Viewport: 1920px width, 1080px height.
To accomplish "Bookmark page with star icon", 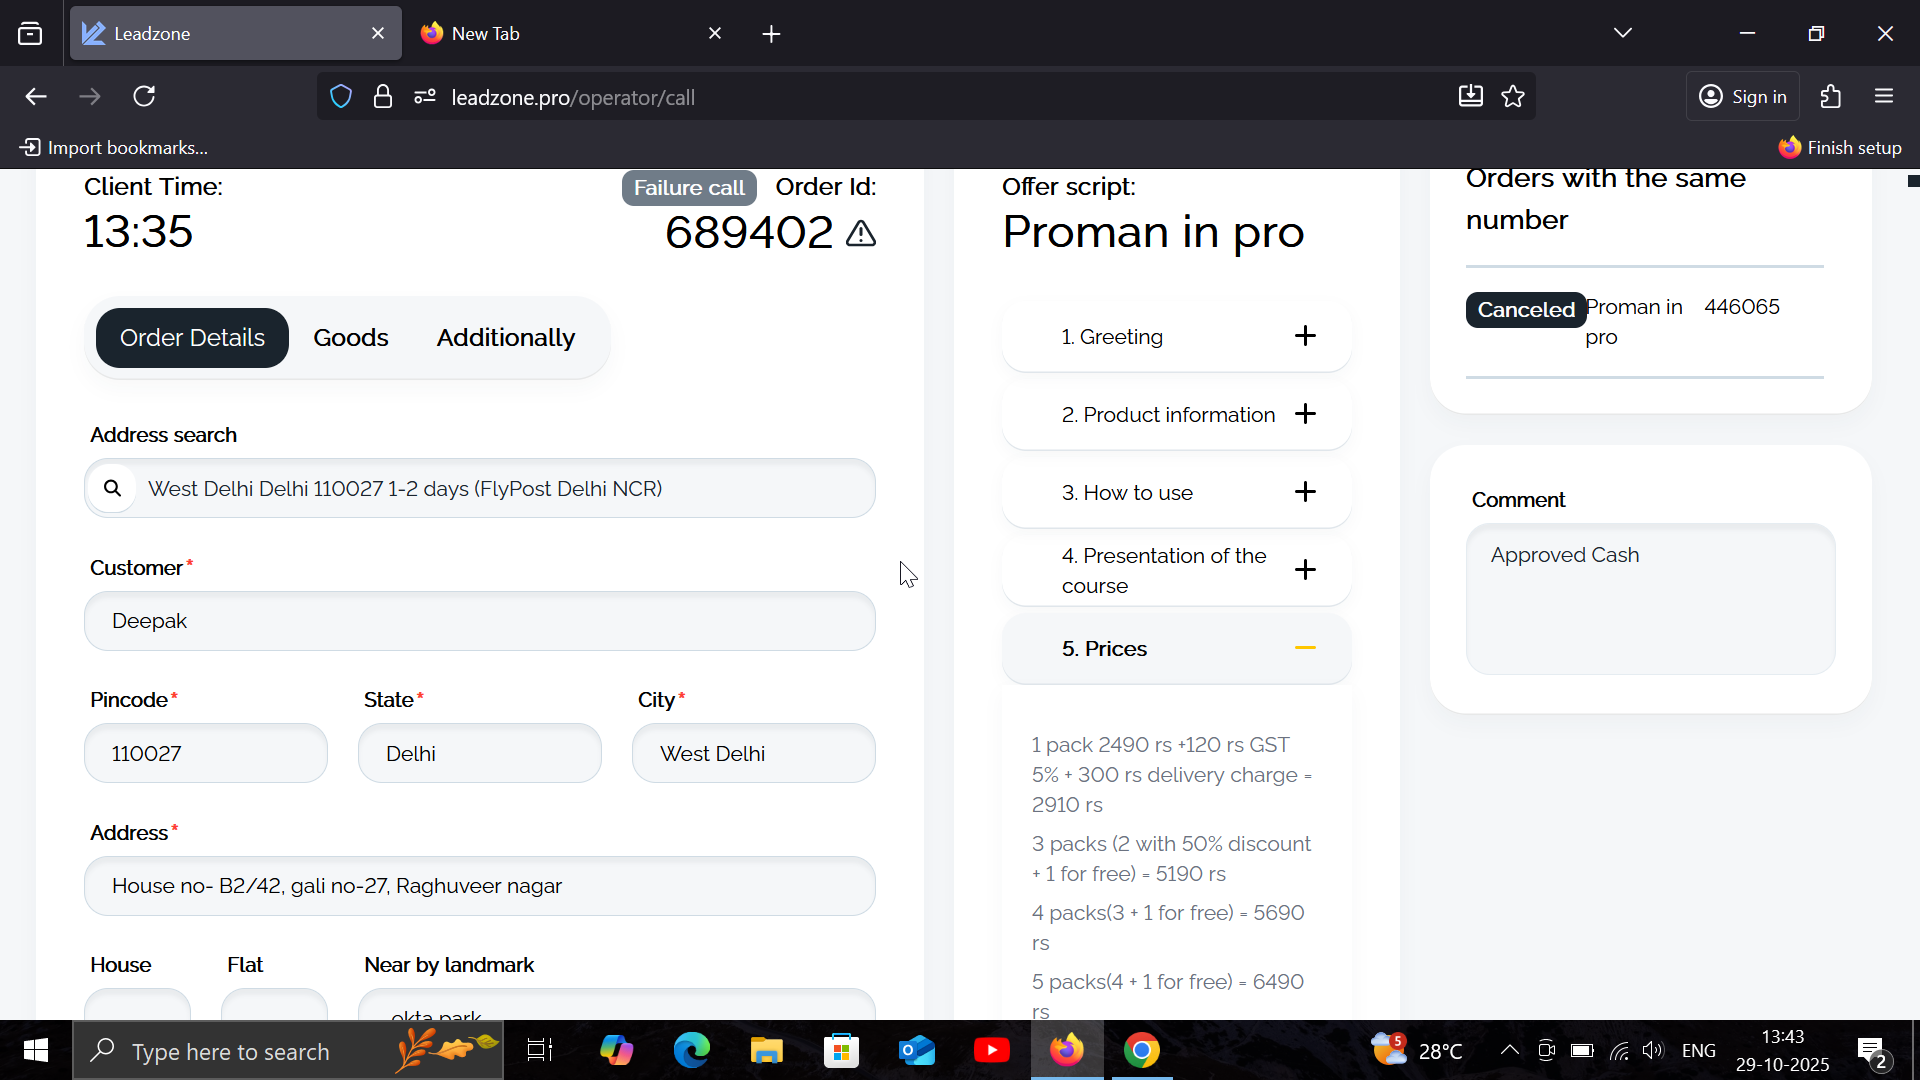I will pos(1513,97).
